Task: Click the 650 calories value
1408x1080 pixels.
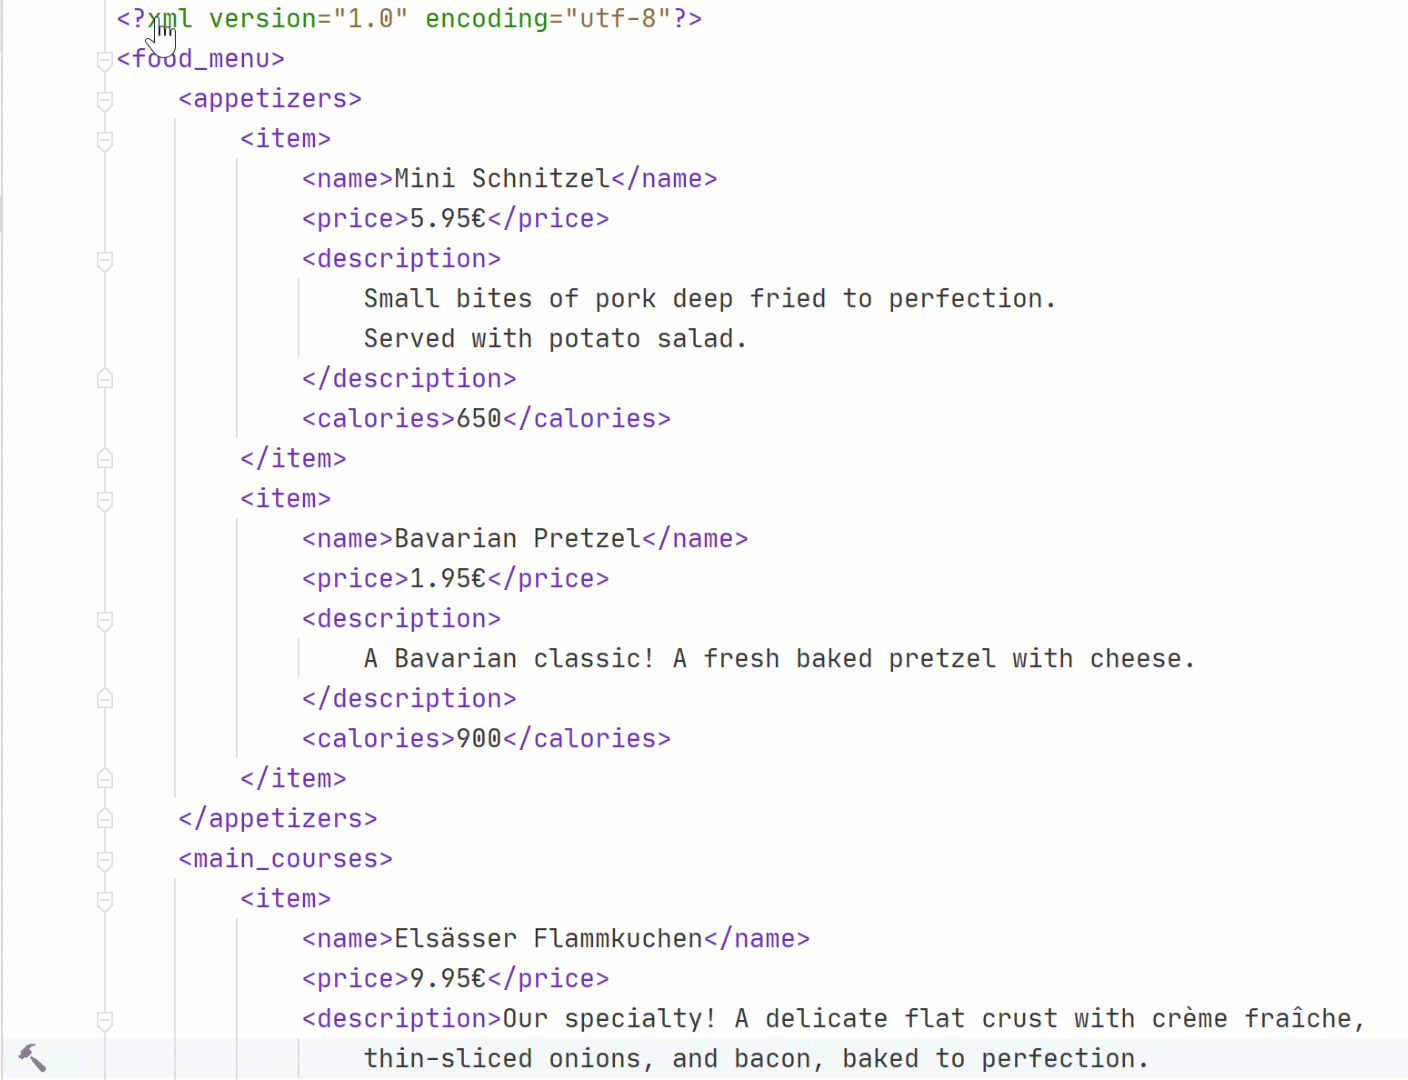Action: 476,418
